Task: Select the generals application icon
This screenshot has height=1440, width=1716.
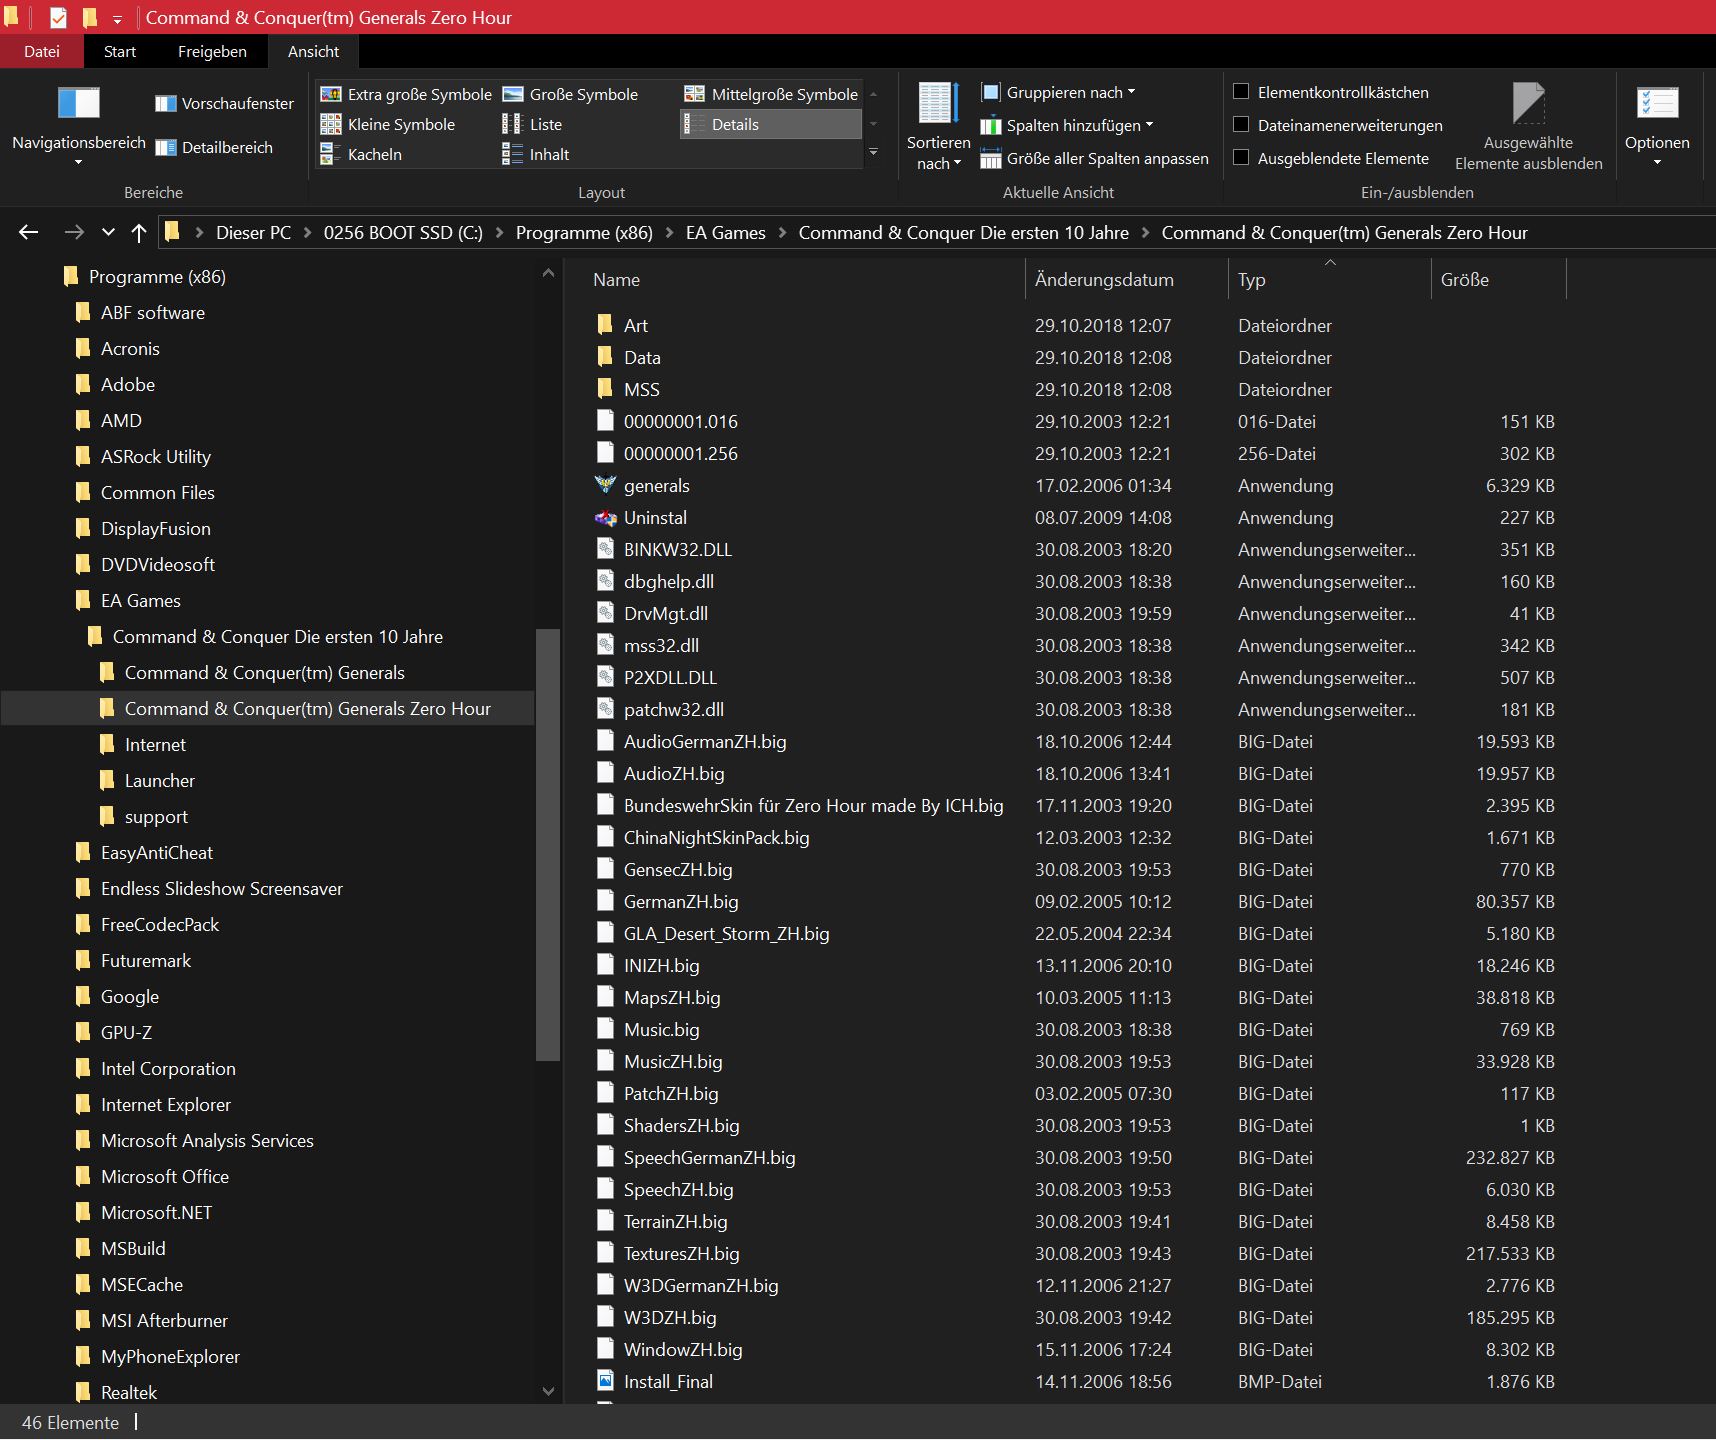Action: pos(605,485)
